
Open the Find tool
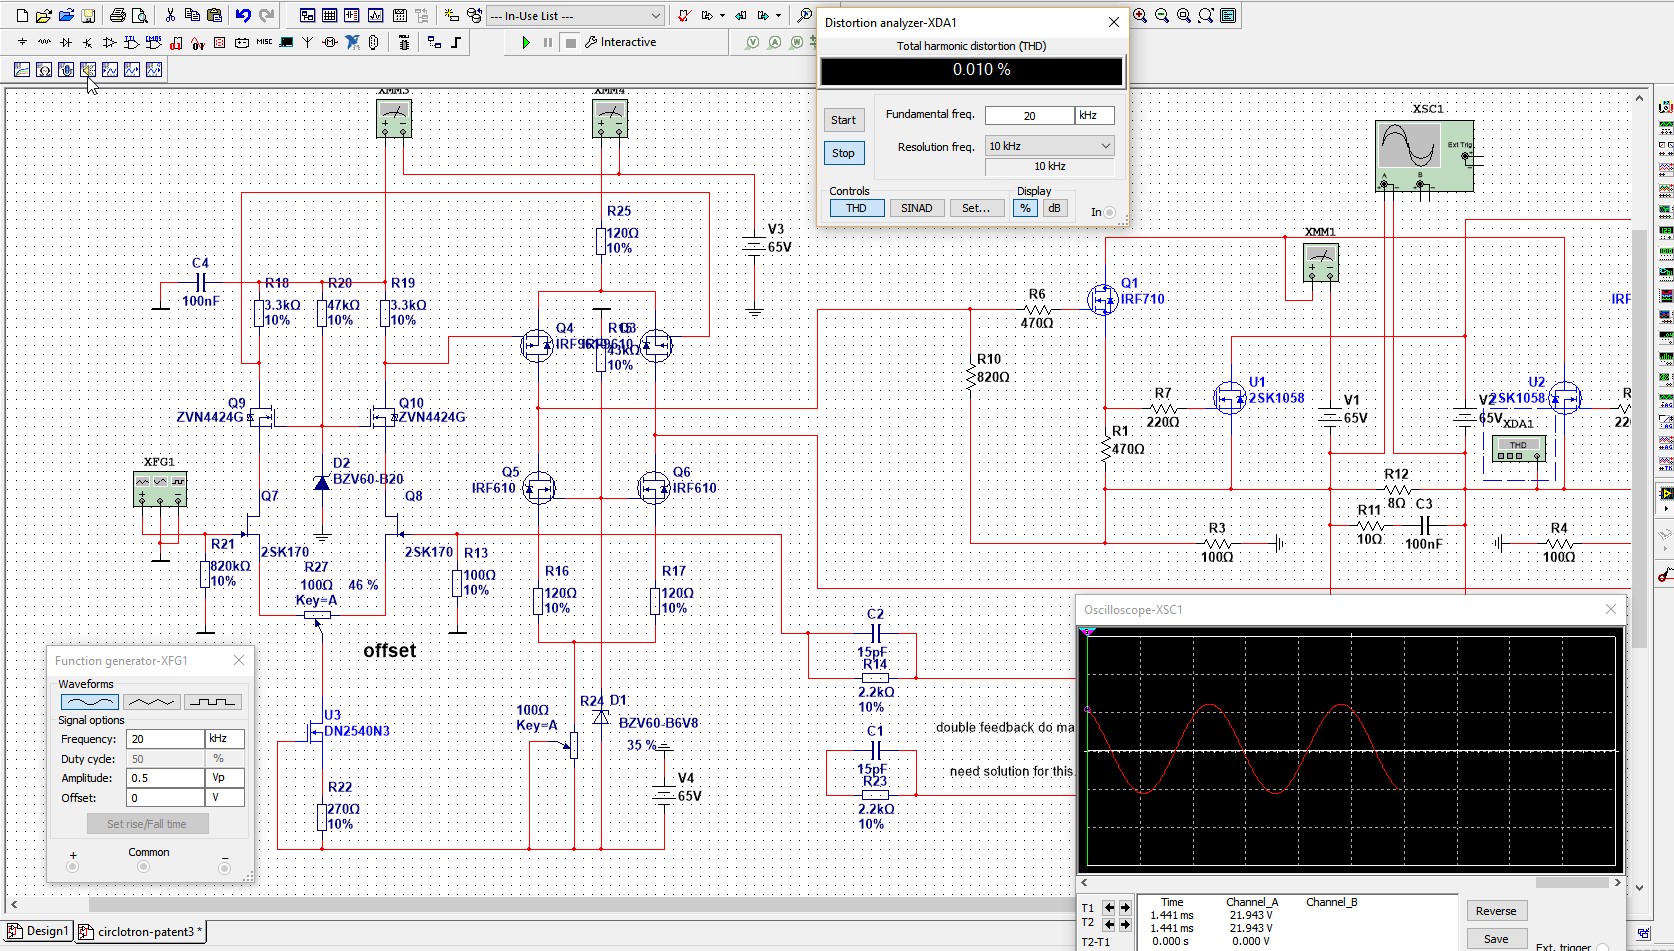click(804, 15)
